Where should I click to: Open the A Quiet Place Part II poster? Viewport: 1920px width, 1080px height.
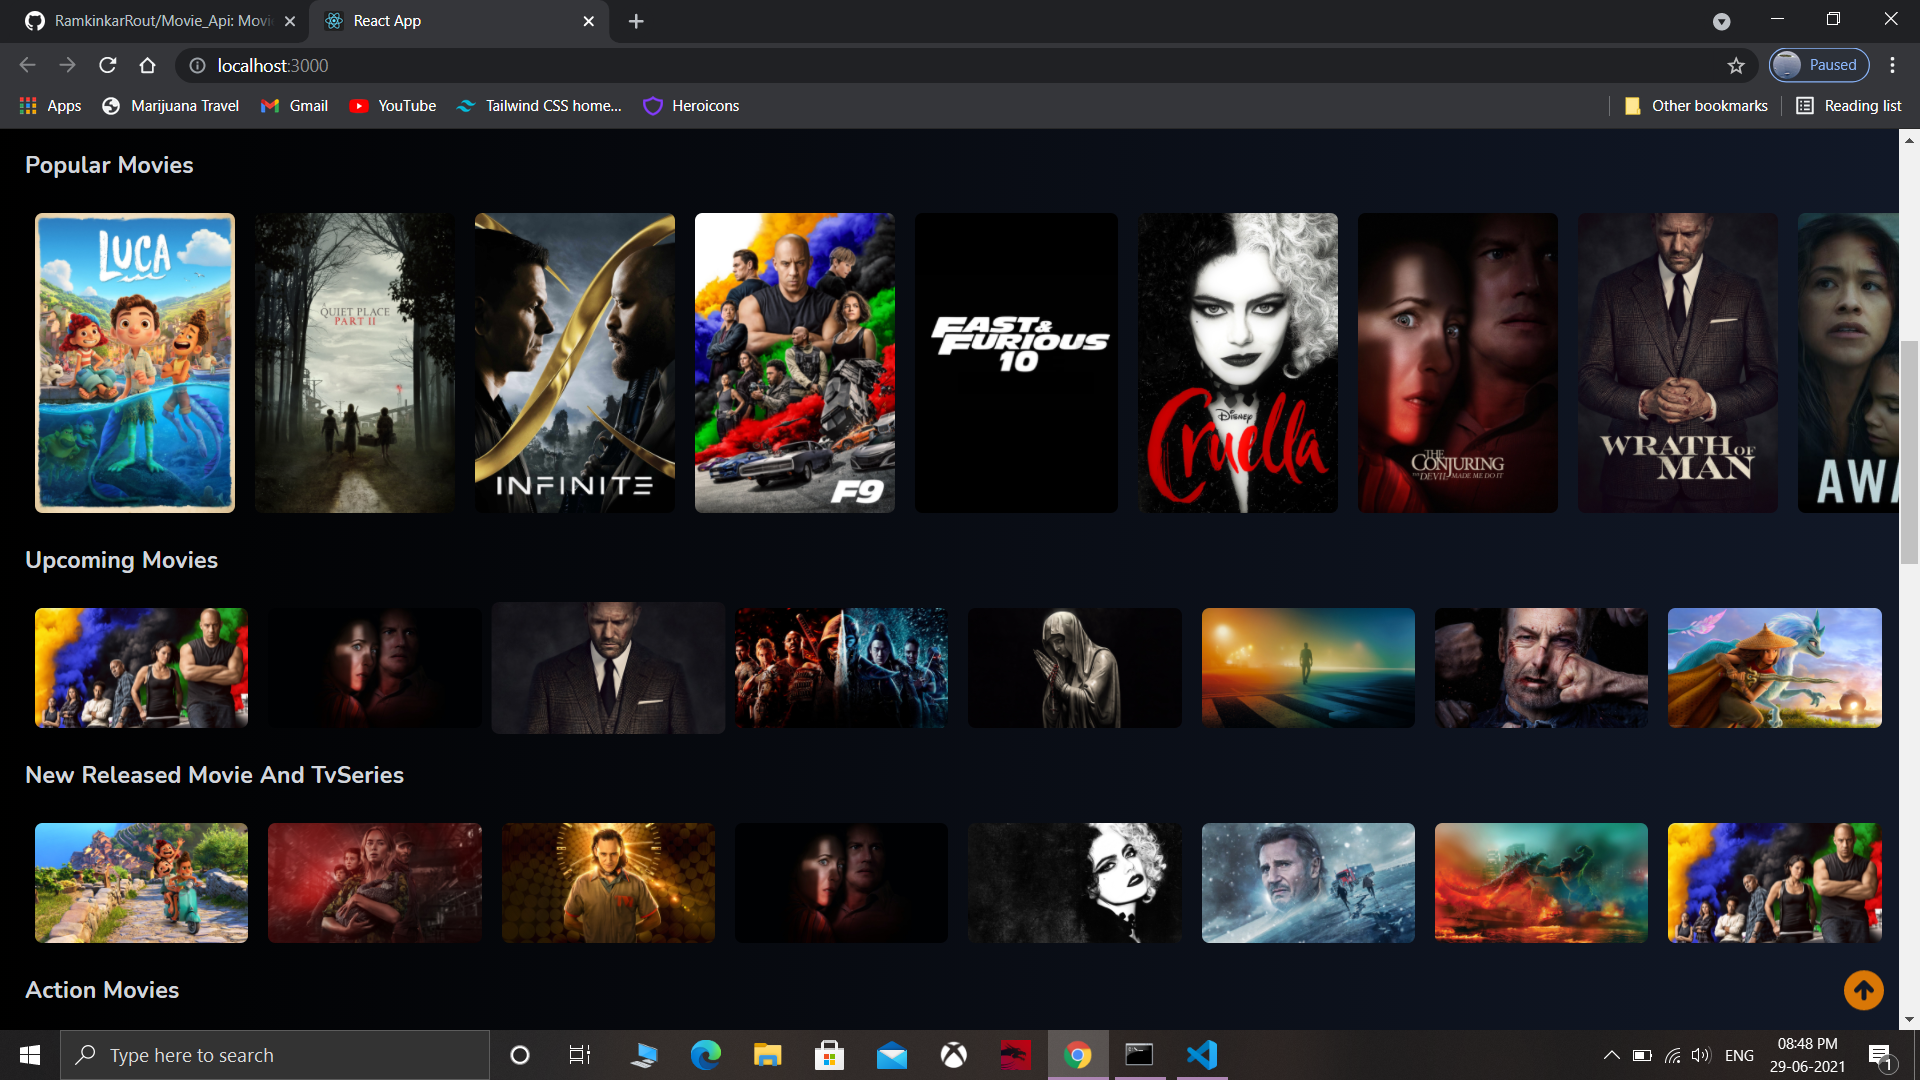pyautogui.click(x=355, y=363)
